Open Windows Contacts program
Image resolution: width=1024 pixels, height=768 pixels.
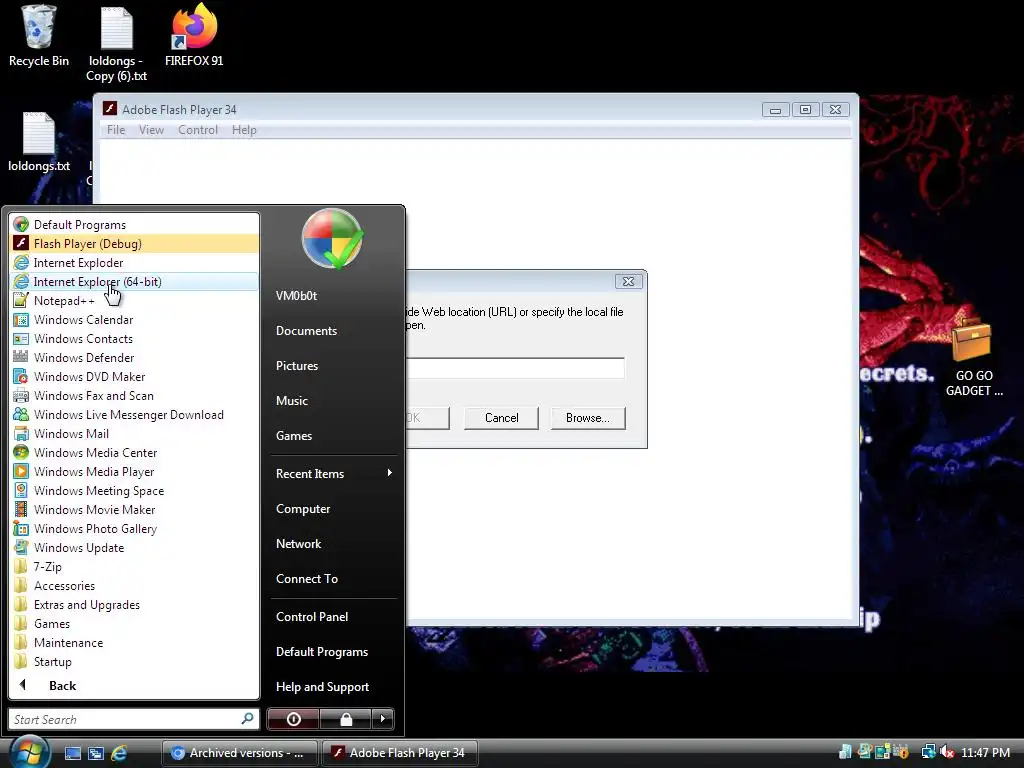(x=135, y=338)
